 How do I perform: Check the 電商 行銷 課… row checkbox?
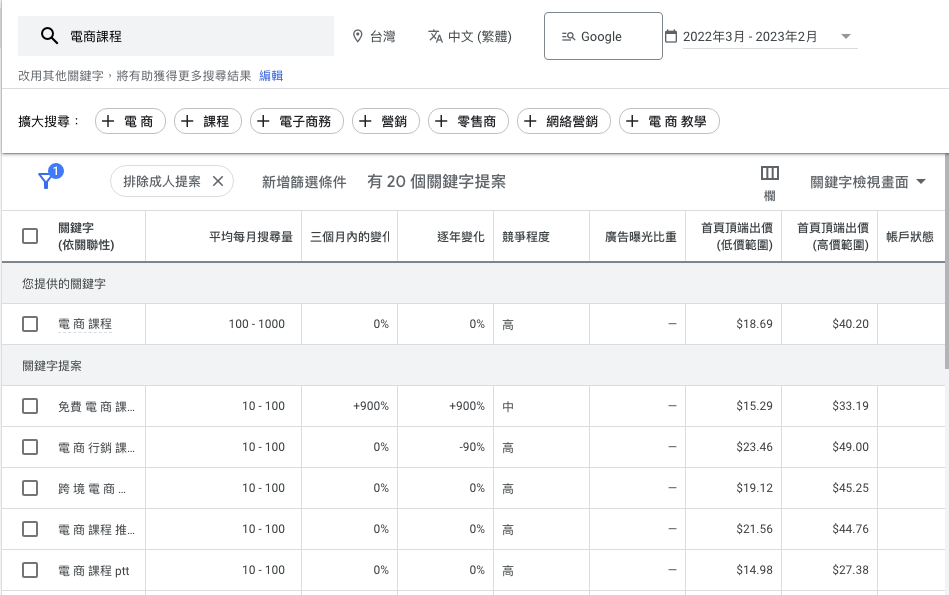[30, 447]
